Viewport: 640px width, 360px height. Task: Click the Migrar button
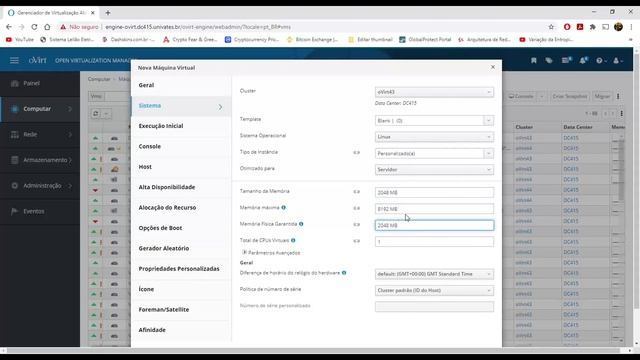pos(602,96)
